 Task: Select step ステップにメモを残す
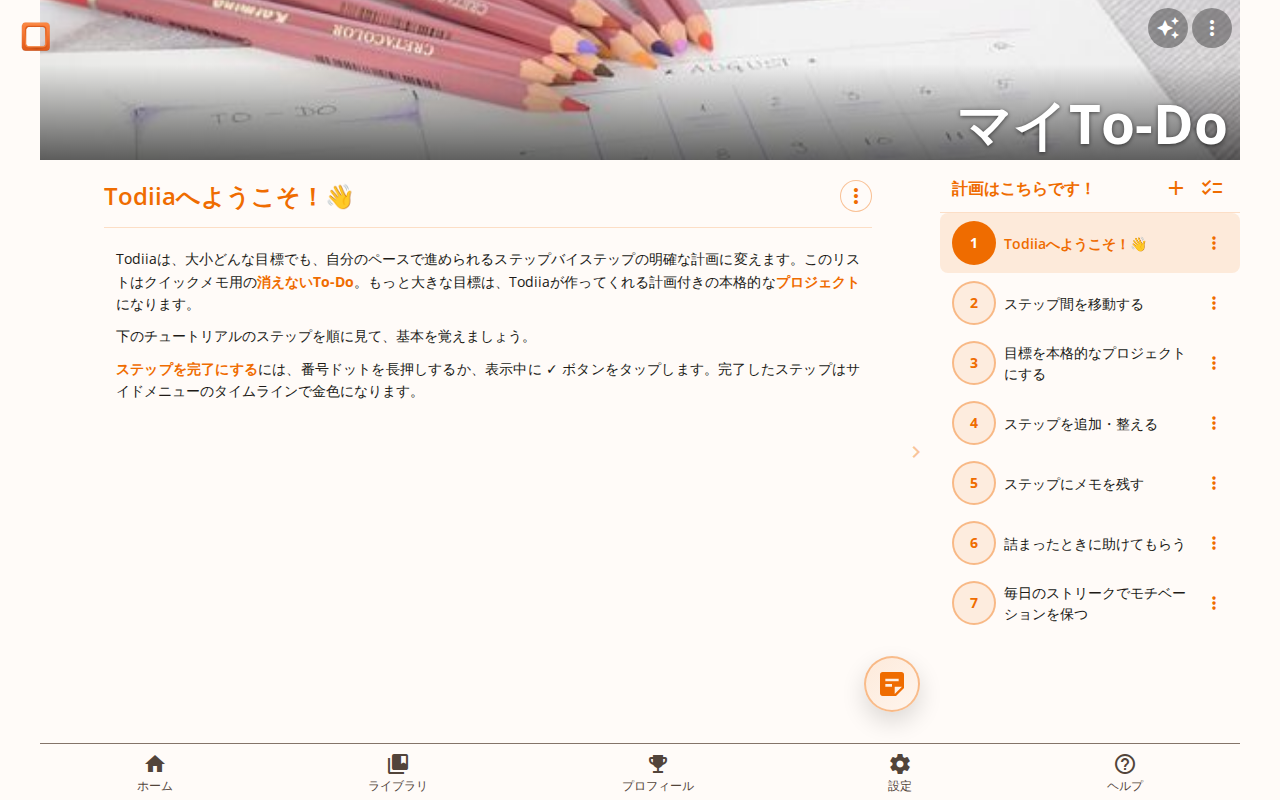[1074, 484]
